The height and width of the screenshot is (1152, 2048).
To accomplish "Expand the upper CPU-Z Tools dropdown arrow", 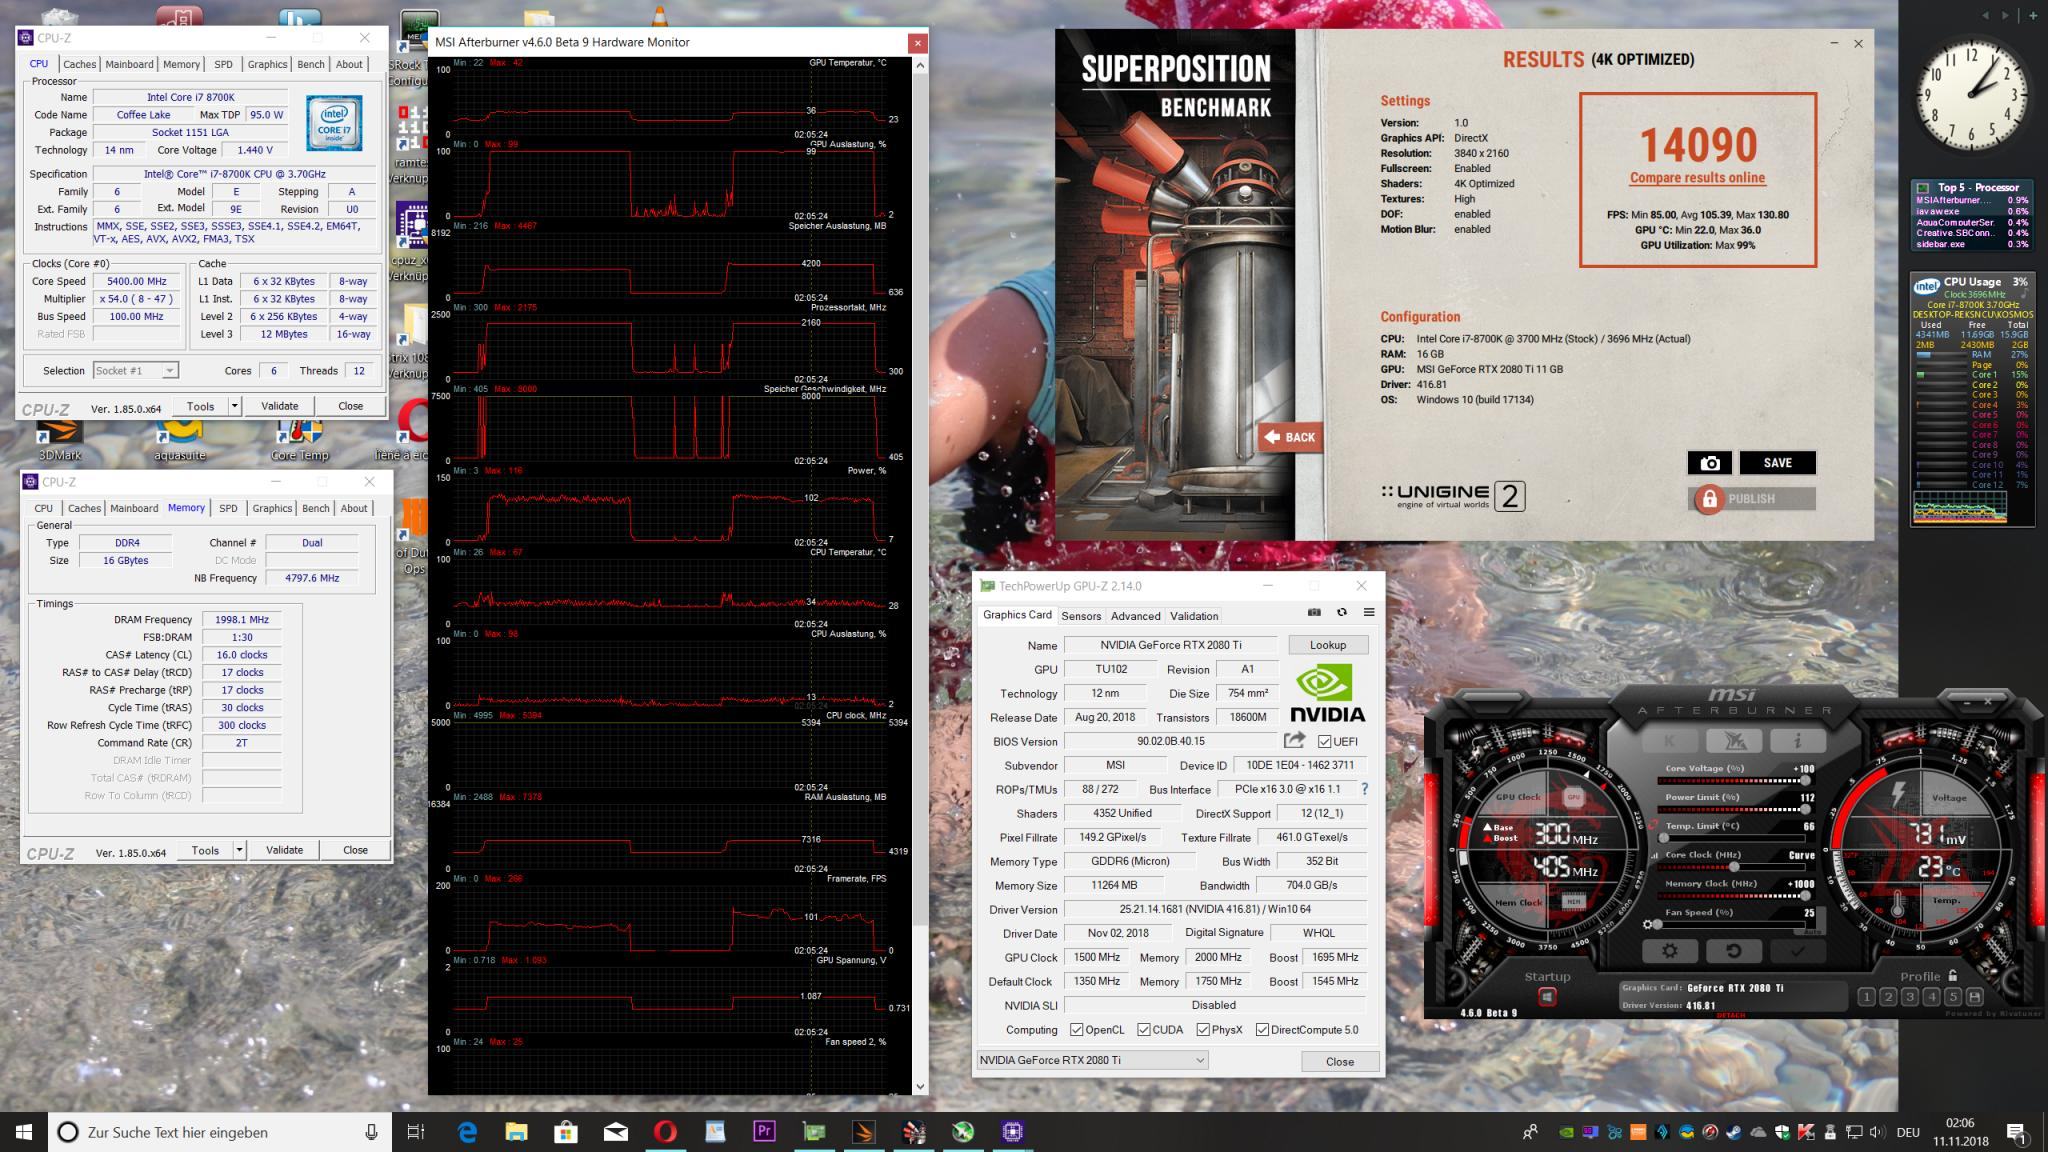I will (235, 406).
